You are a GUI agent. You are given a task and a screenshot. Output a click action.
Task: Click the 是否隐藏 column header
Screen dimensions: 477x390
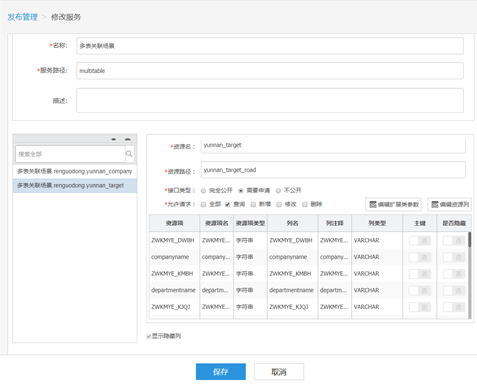pyautogui.click(x=454, y=223)
